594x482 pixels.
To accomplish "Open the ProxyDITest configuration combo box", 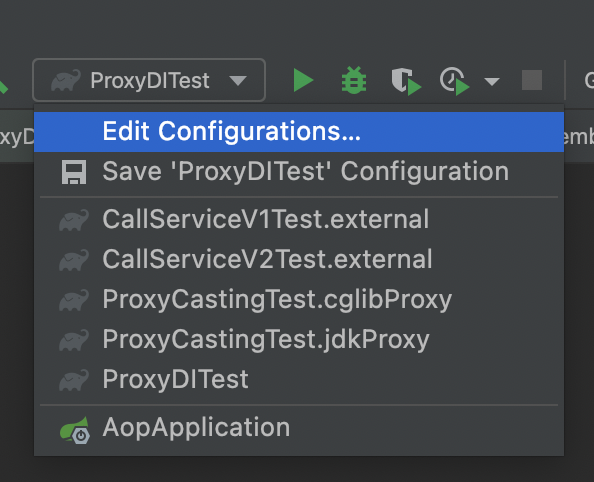I will 149,80.
